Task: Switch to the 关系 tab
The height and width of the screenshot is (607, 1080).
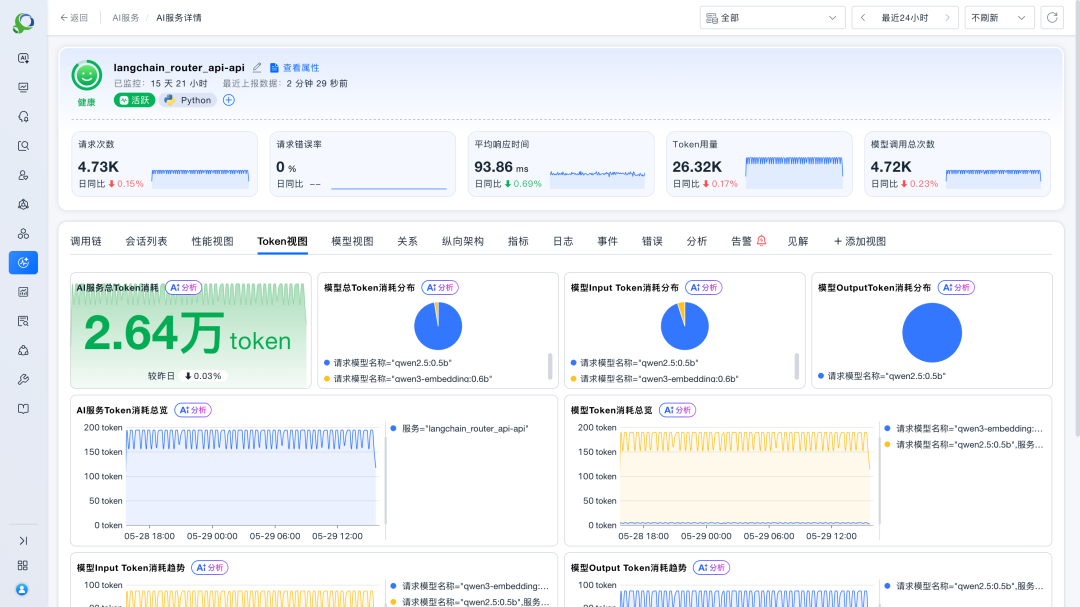Action: (407, 241)
